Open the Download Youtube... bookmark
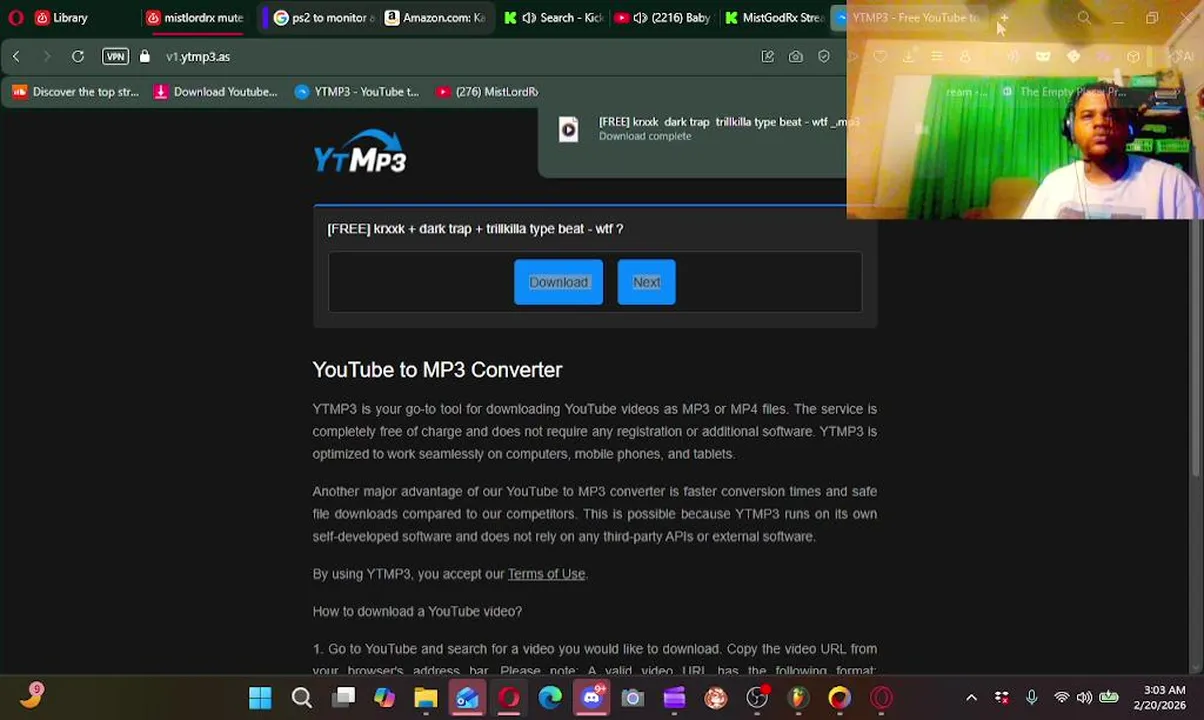 click(x=215, y=92)
